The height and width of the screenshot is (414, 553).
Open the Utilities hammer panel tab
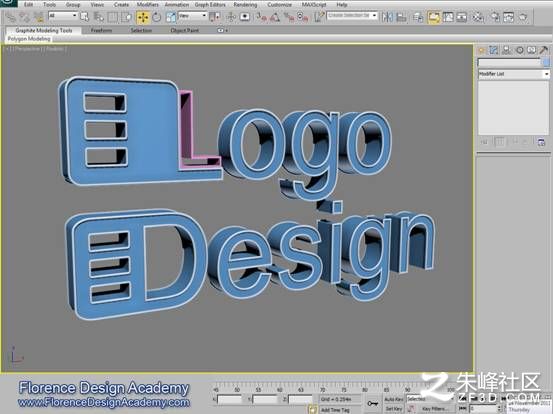click(543, 50)
